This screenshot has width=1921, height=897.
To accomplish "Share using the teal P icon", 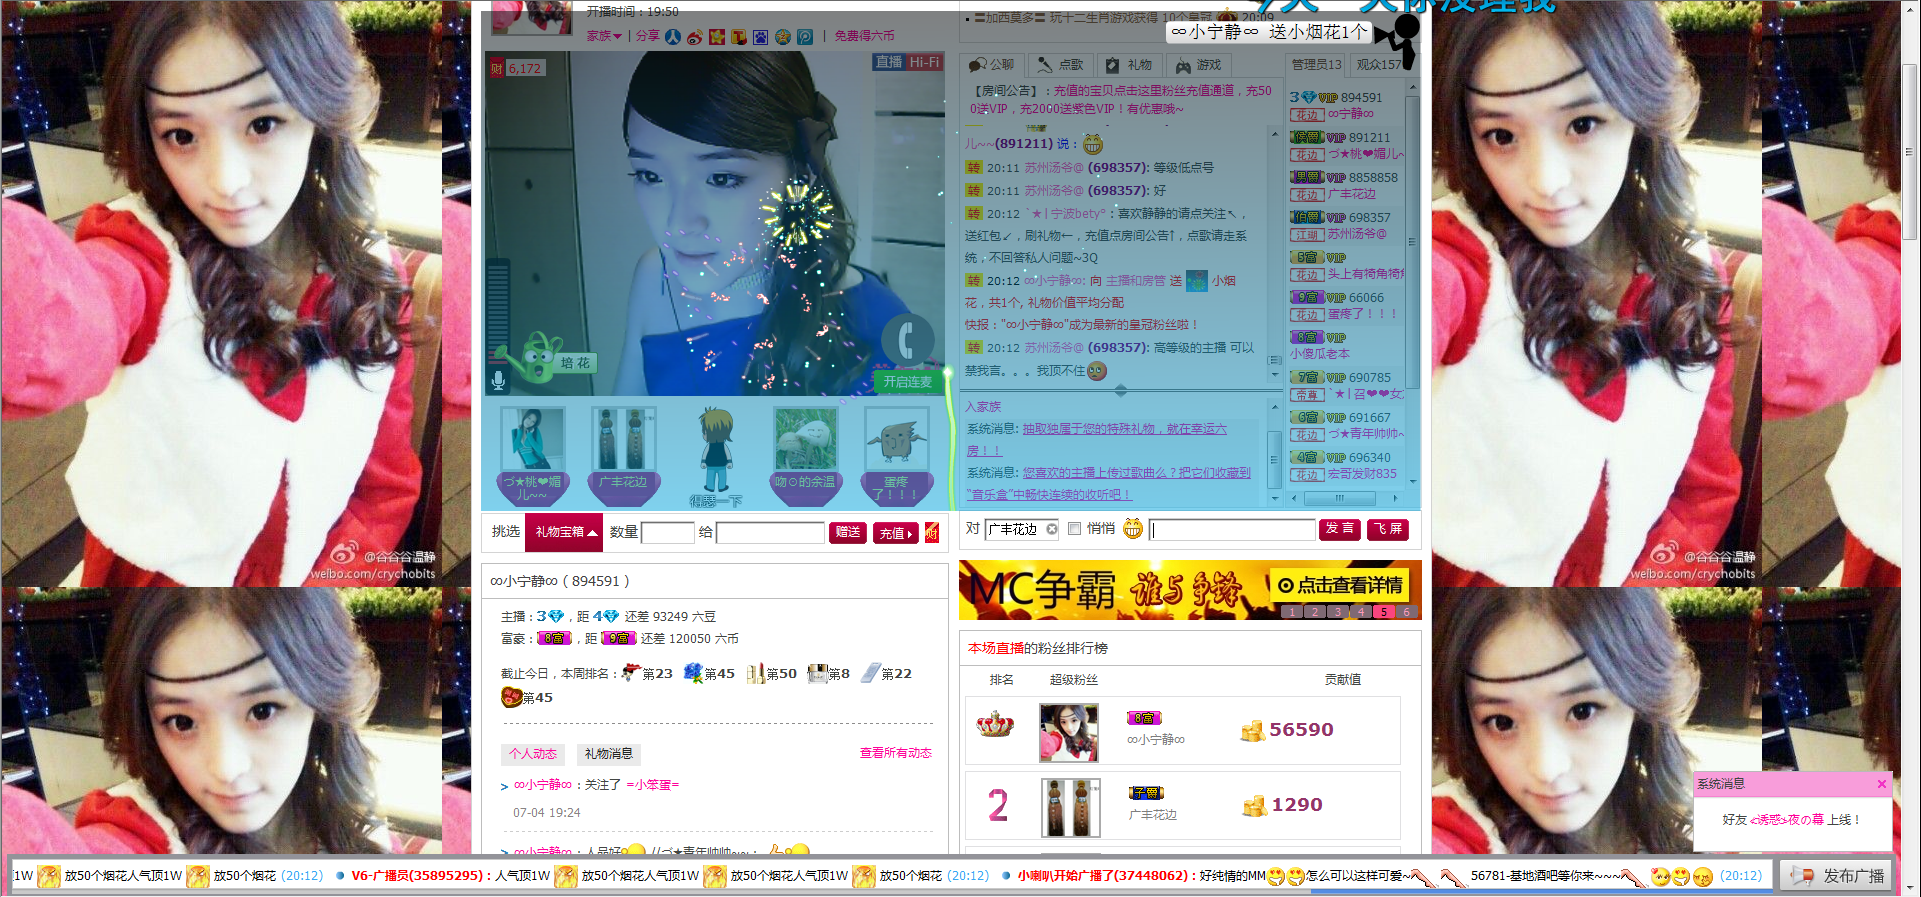I will 805,37.
